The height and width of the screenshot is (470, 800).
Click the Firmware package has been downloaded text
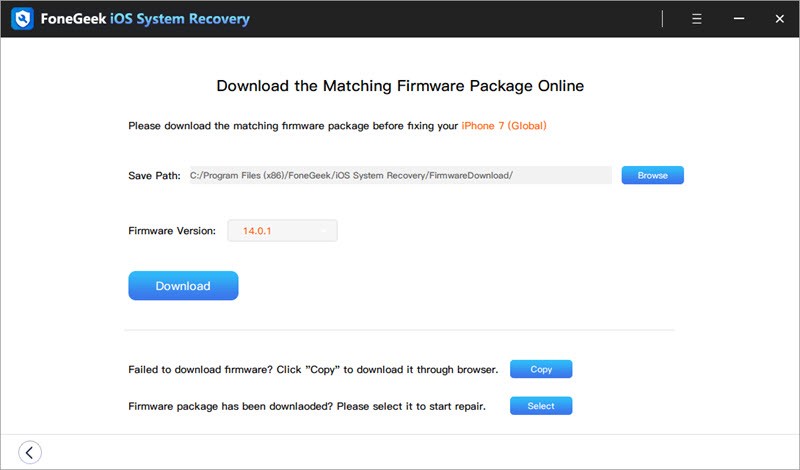tap(307, 406)
